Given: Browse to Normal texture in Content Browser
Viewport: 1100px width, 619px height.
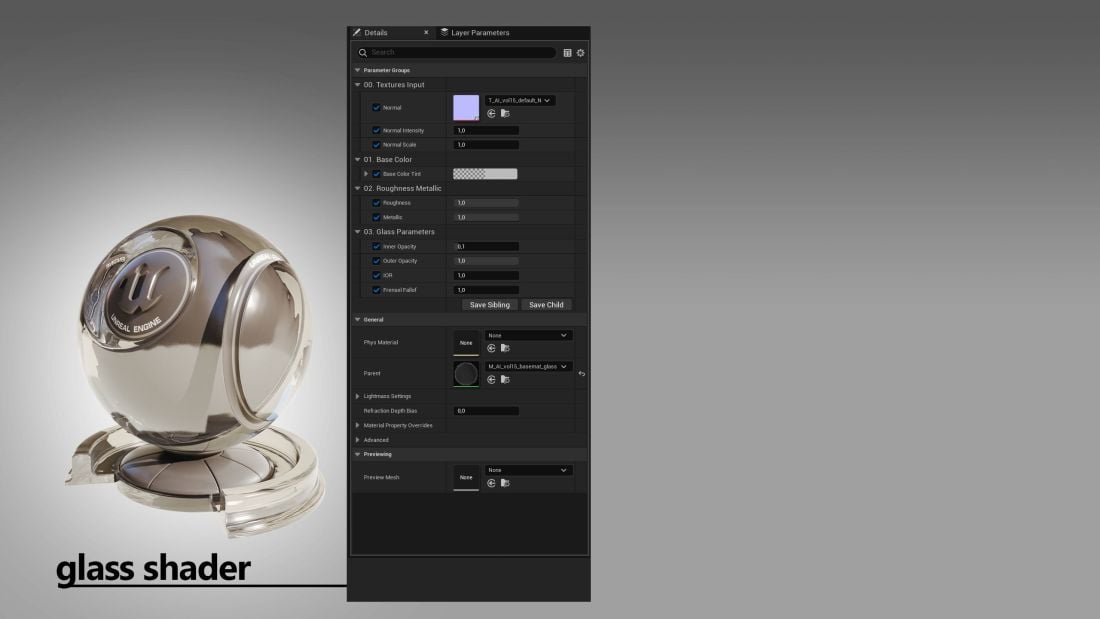Looking at the screenshot, I should (505, 114).
